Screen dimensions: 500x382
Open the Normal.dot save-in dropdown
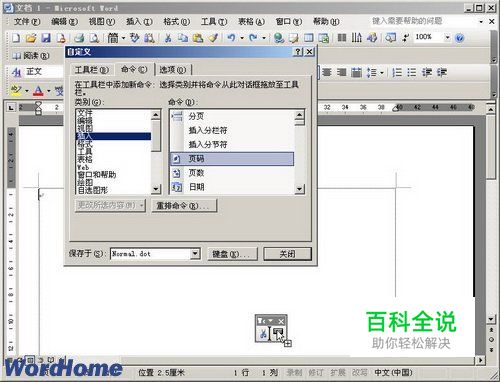coord(196,254)
